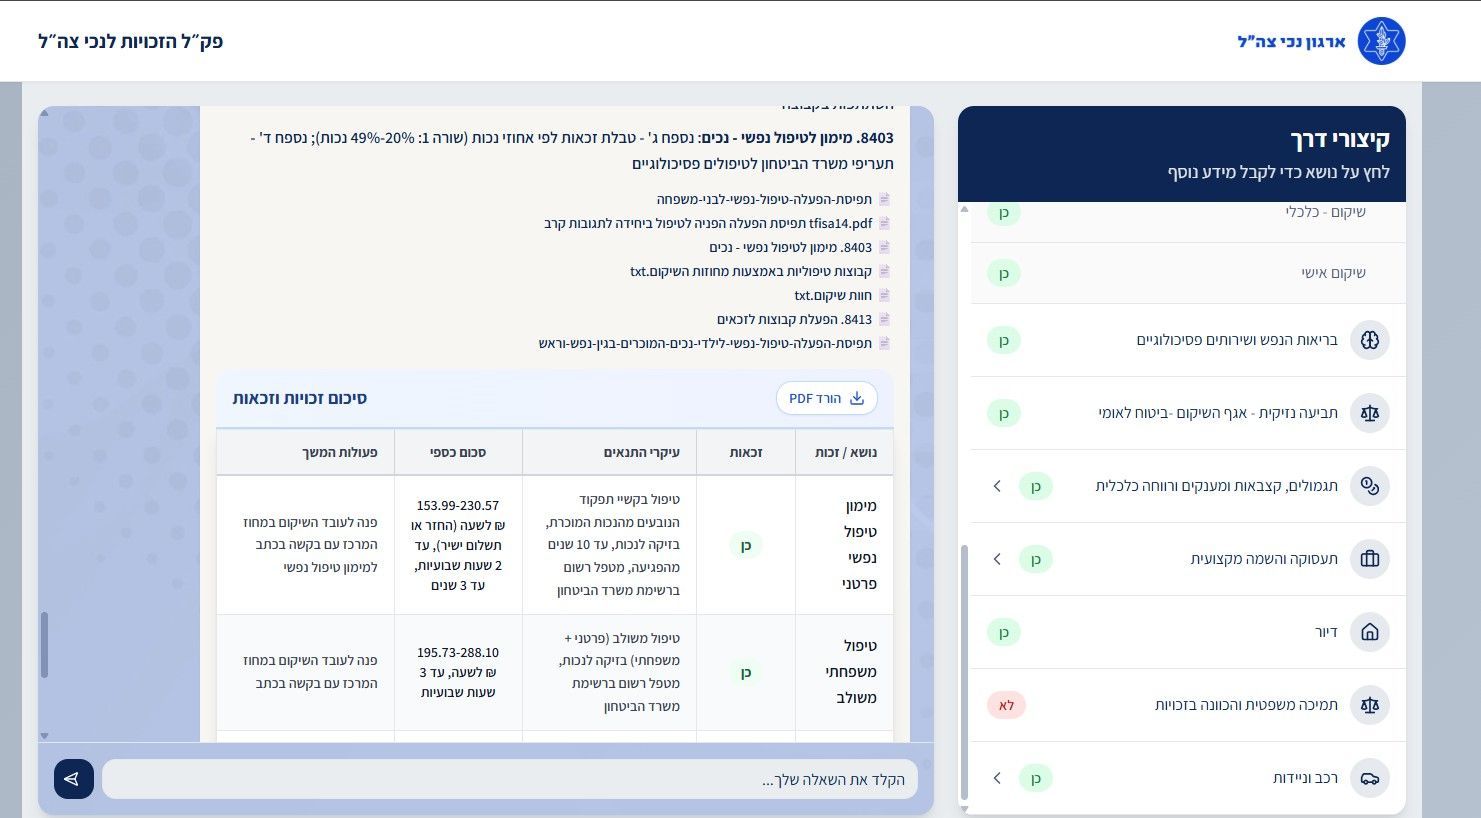Click the scales icon beside תביעה נזיקית
Image resolution: width=1481 pixels, height=818 pixels.
[1370, 413]
